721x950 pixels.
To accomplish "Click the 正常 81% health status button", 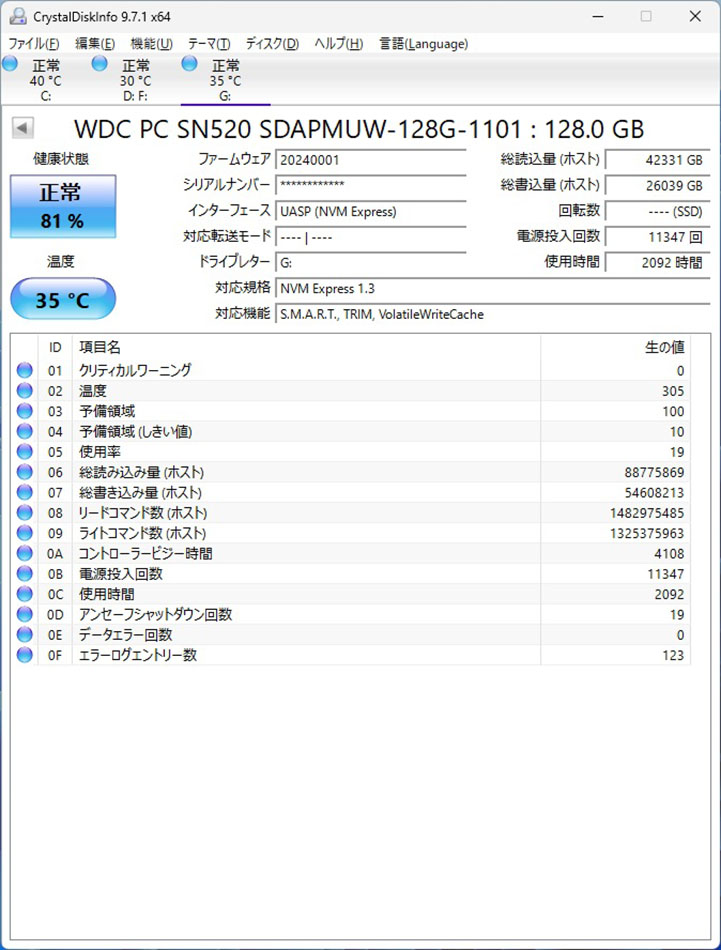I will point(62,206).
